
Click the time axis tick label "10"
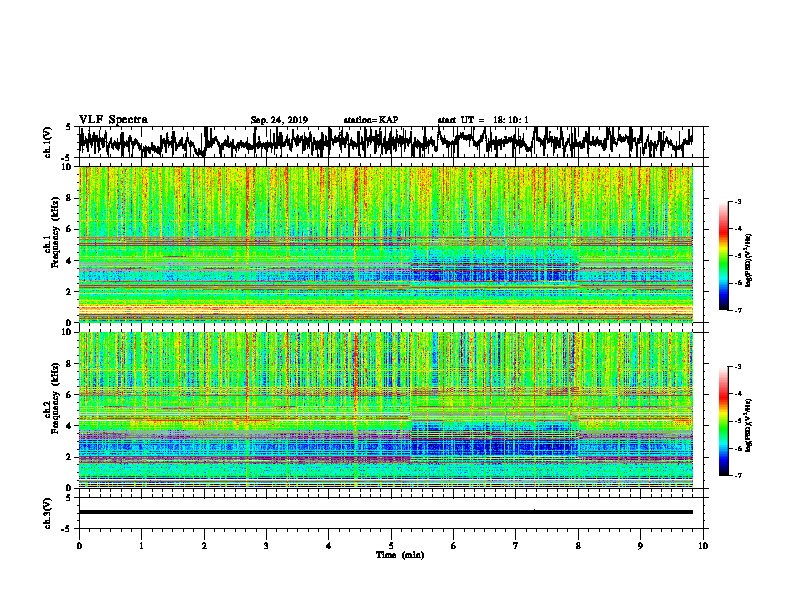click(x=703, y=546)
